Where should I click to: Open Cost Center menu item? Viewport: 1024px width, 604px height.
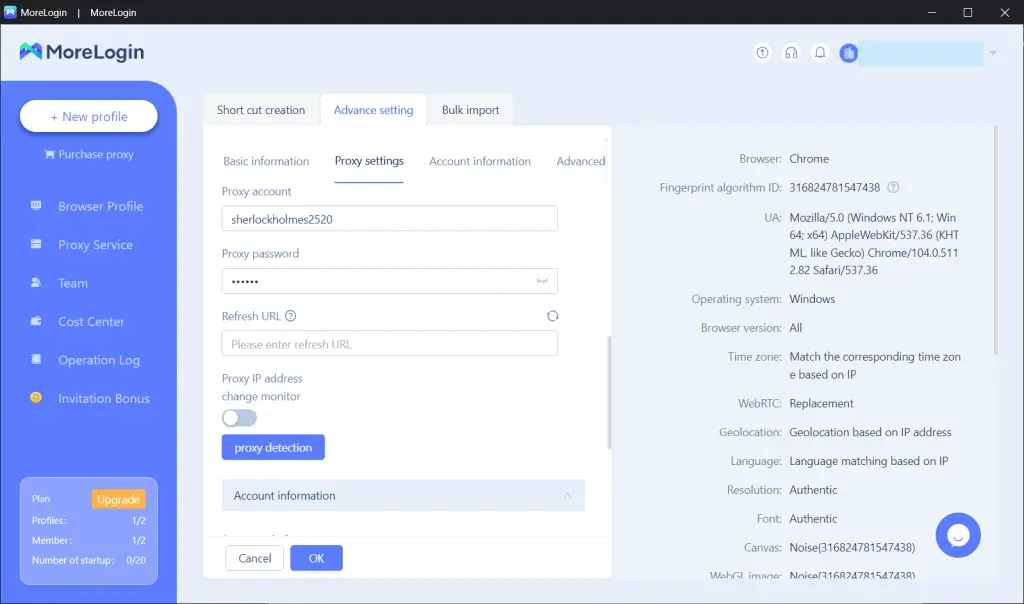pos(91,321)
